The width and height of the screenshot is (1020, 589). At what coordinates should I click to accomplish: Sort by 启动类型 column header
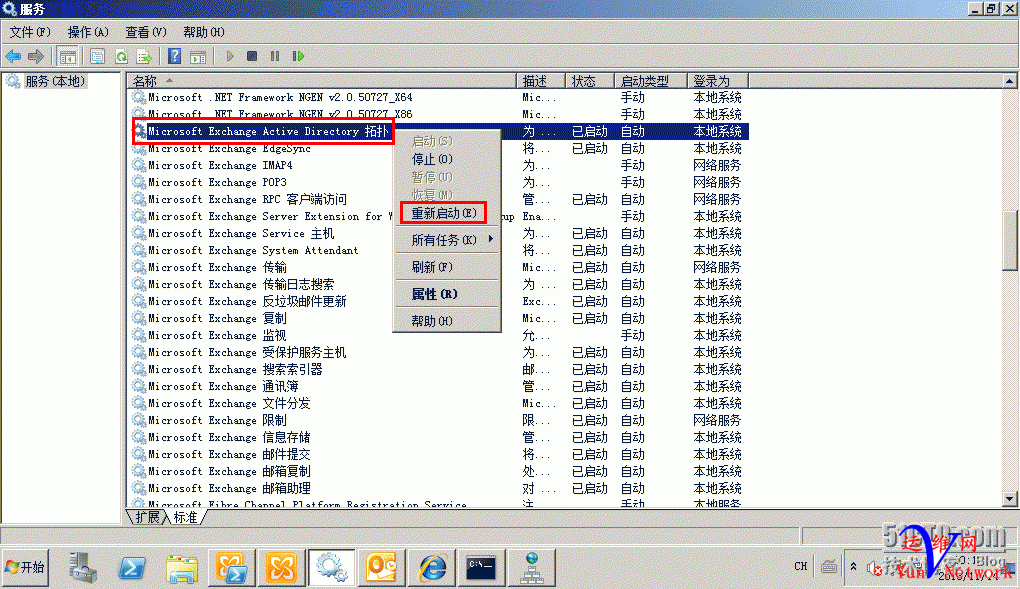[x=651, y=81]
